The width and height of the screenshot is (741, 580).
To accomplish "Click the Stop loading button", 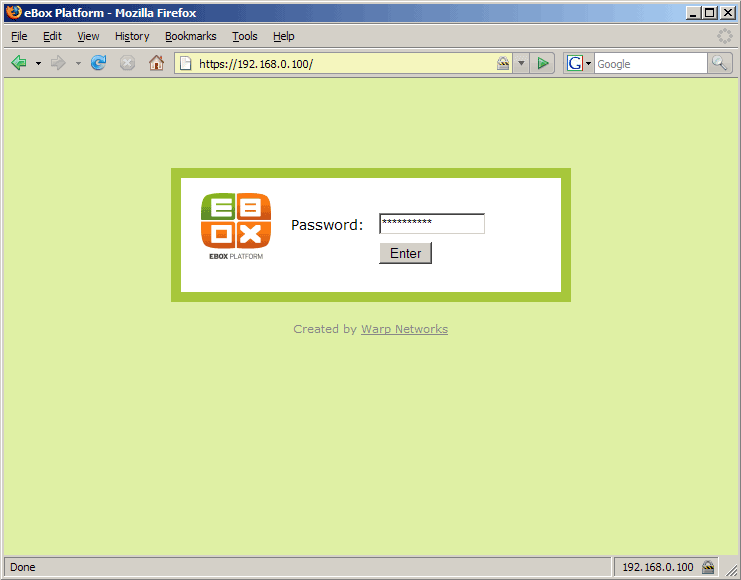I will click(127, 63).
